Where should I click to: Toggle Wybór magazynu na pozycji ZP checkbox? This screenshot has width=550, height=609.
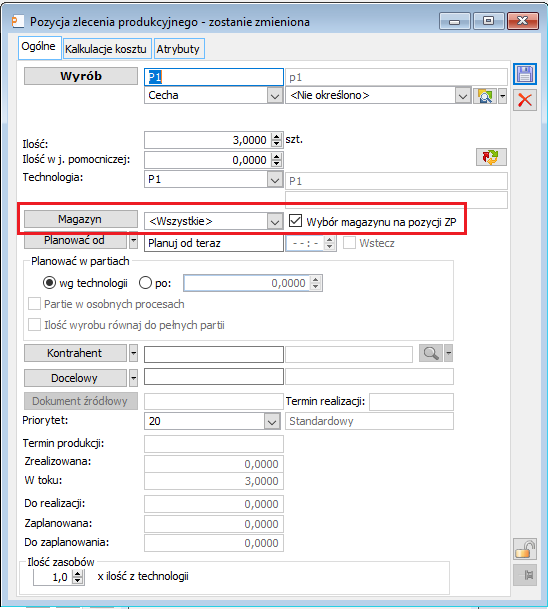pos(295,221)
